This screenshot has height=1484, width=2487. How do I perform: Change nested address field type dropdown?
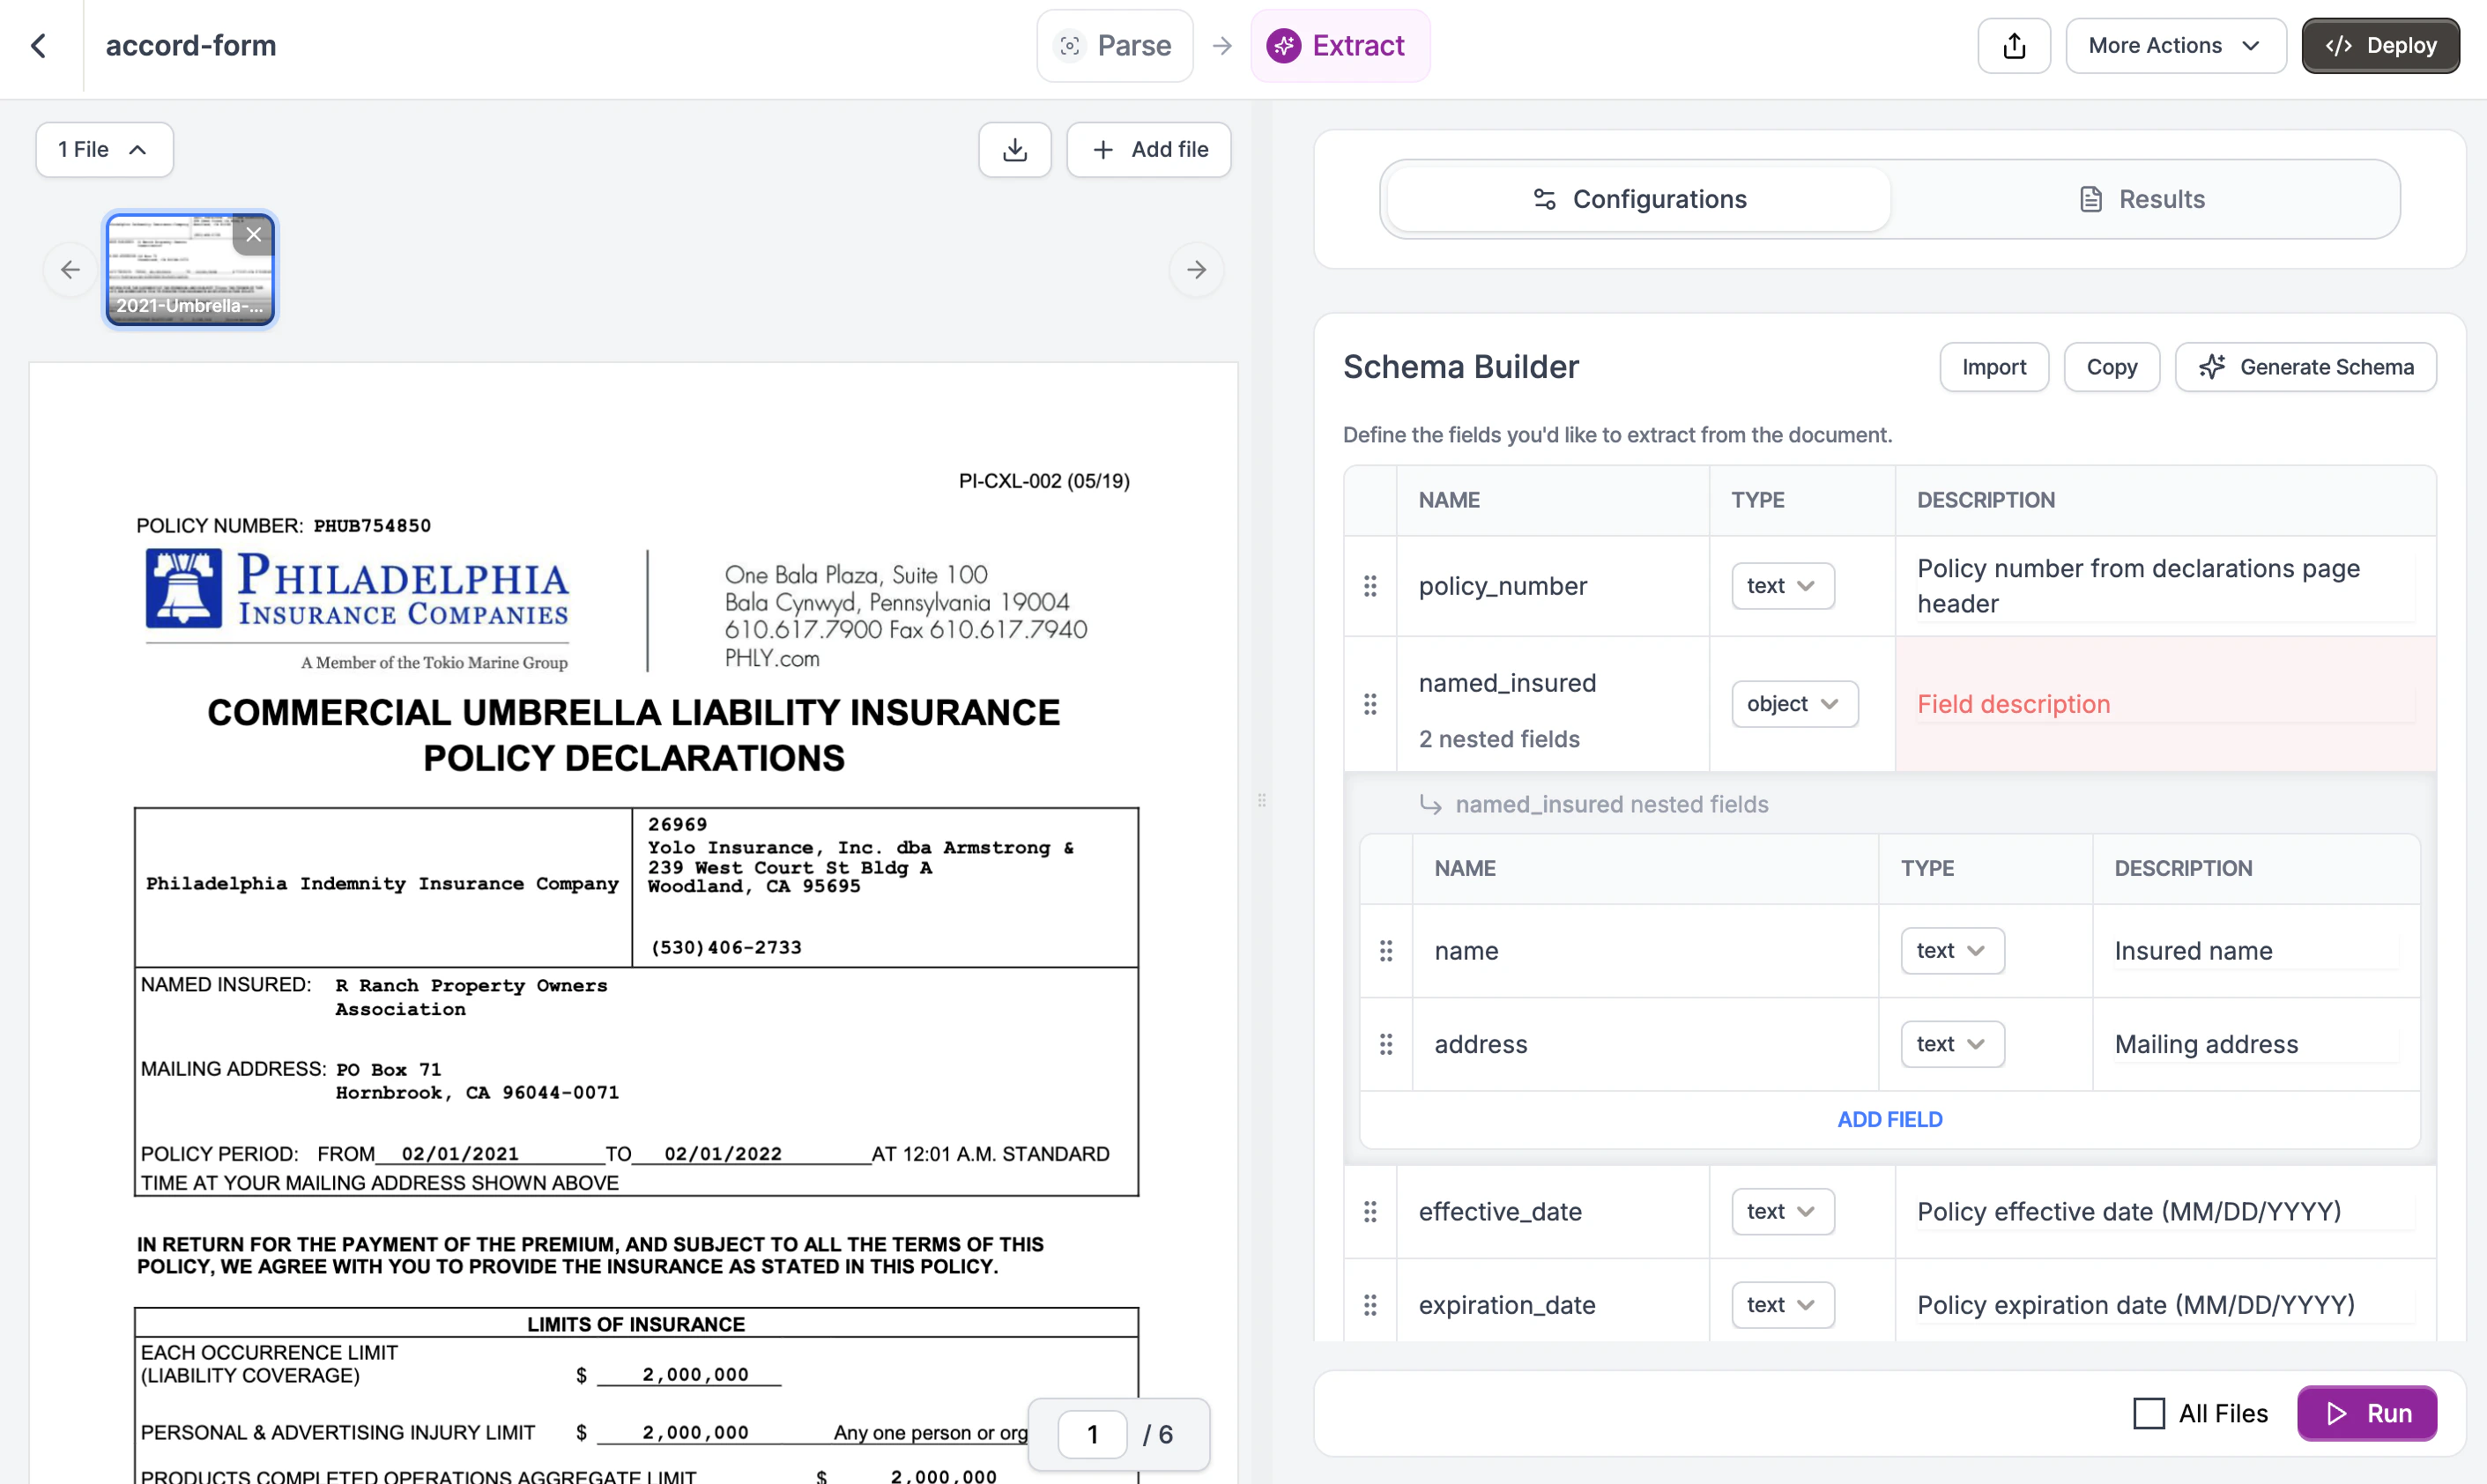click(x=1951, y=1043)
